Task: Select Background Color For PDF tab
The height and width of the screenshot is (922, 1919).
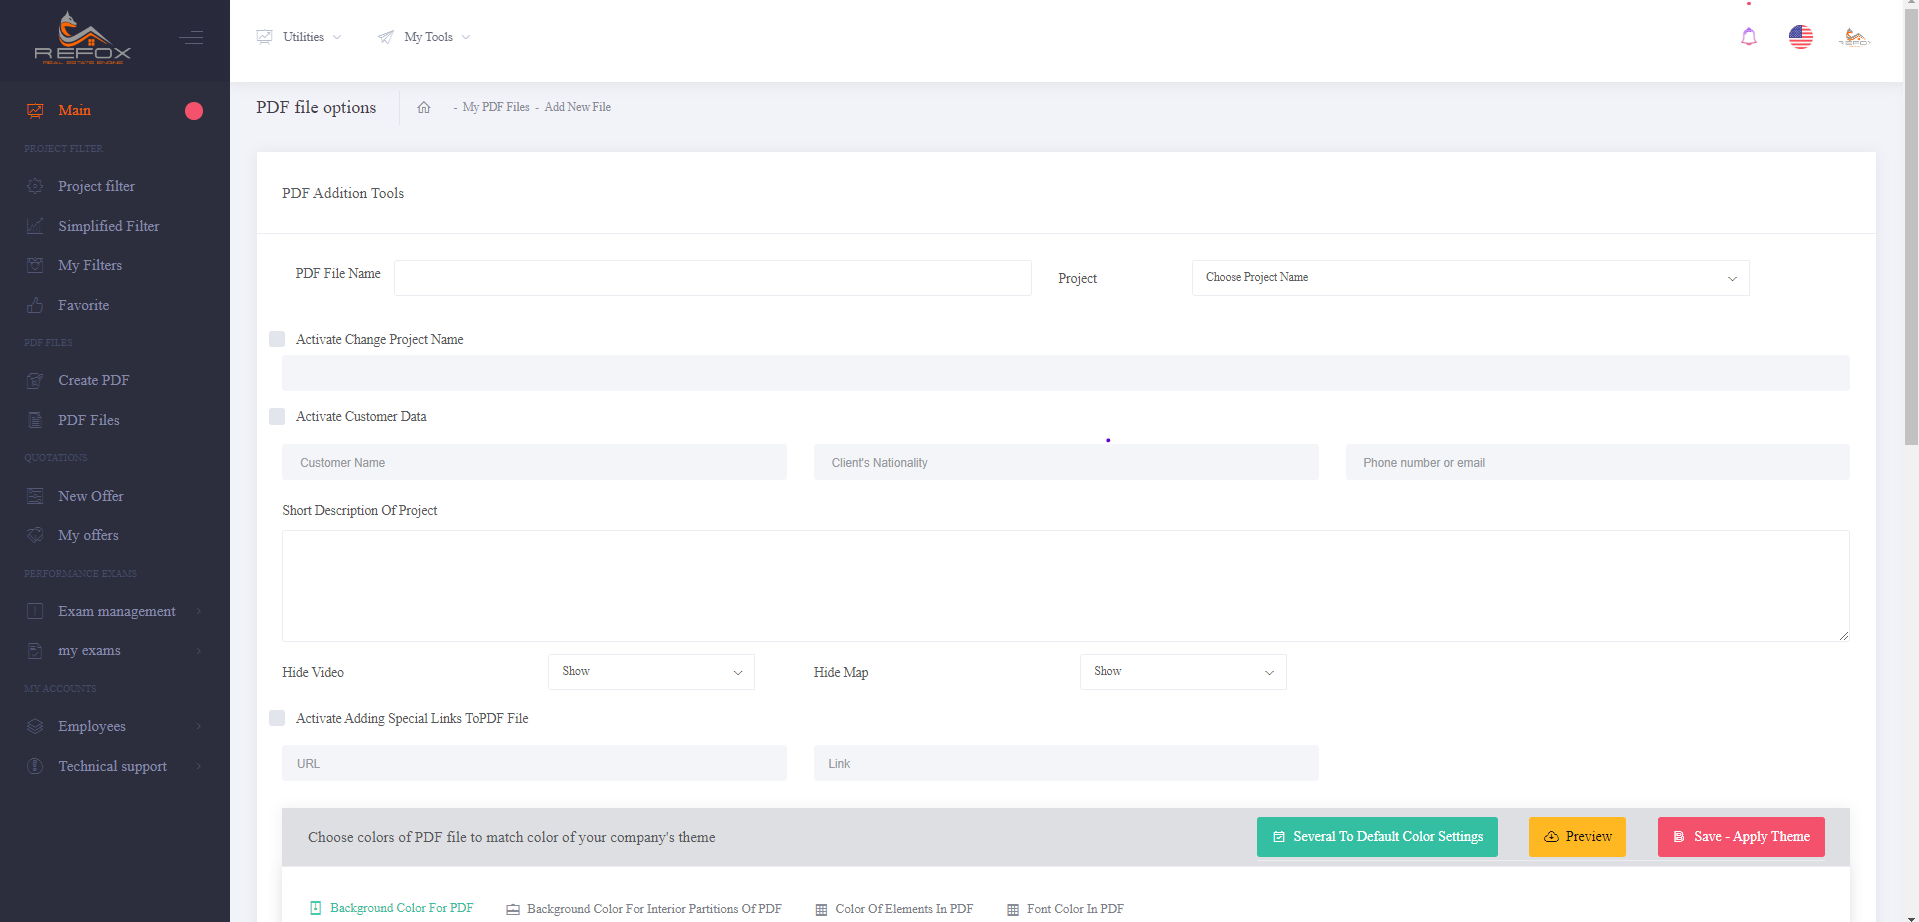Action: click(x=392, y=908)
